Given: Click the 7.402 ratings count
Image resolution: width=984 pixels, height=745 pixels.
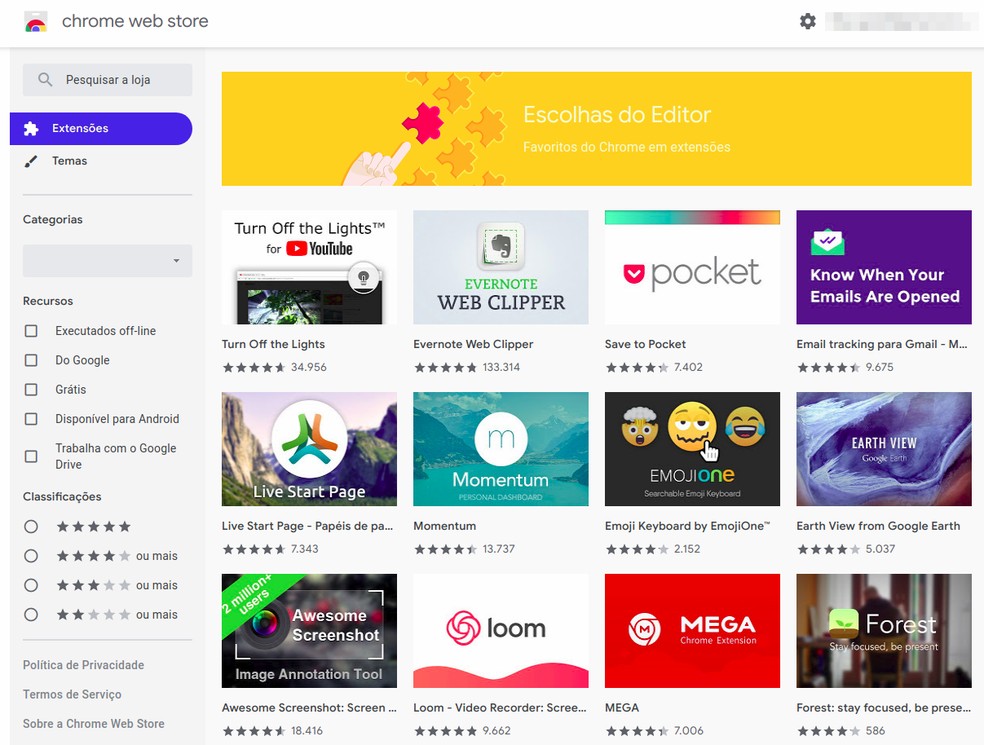Looking at the screenshot, I should point(688,367).
